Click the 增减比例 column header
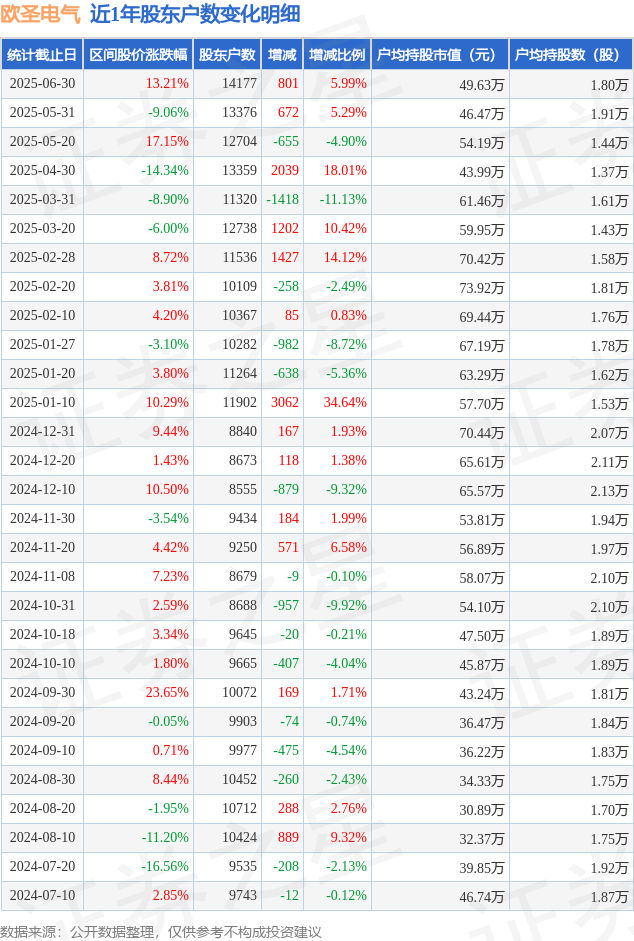634x941 pixels. (x=337, y=55)
